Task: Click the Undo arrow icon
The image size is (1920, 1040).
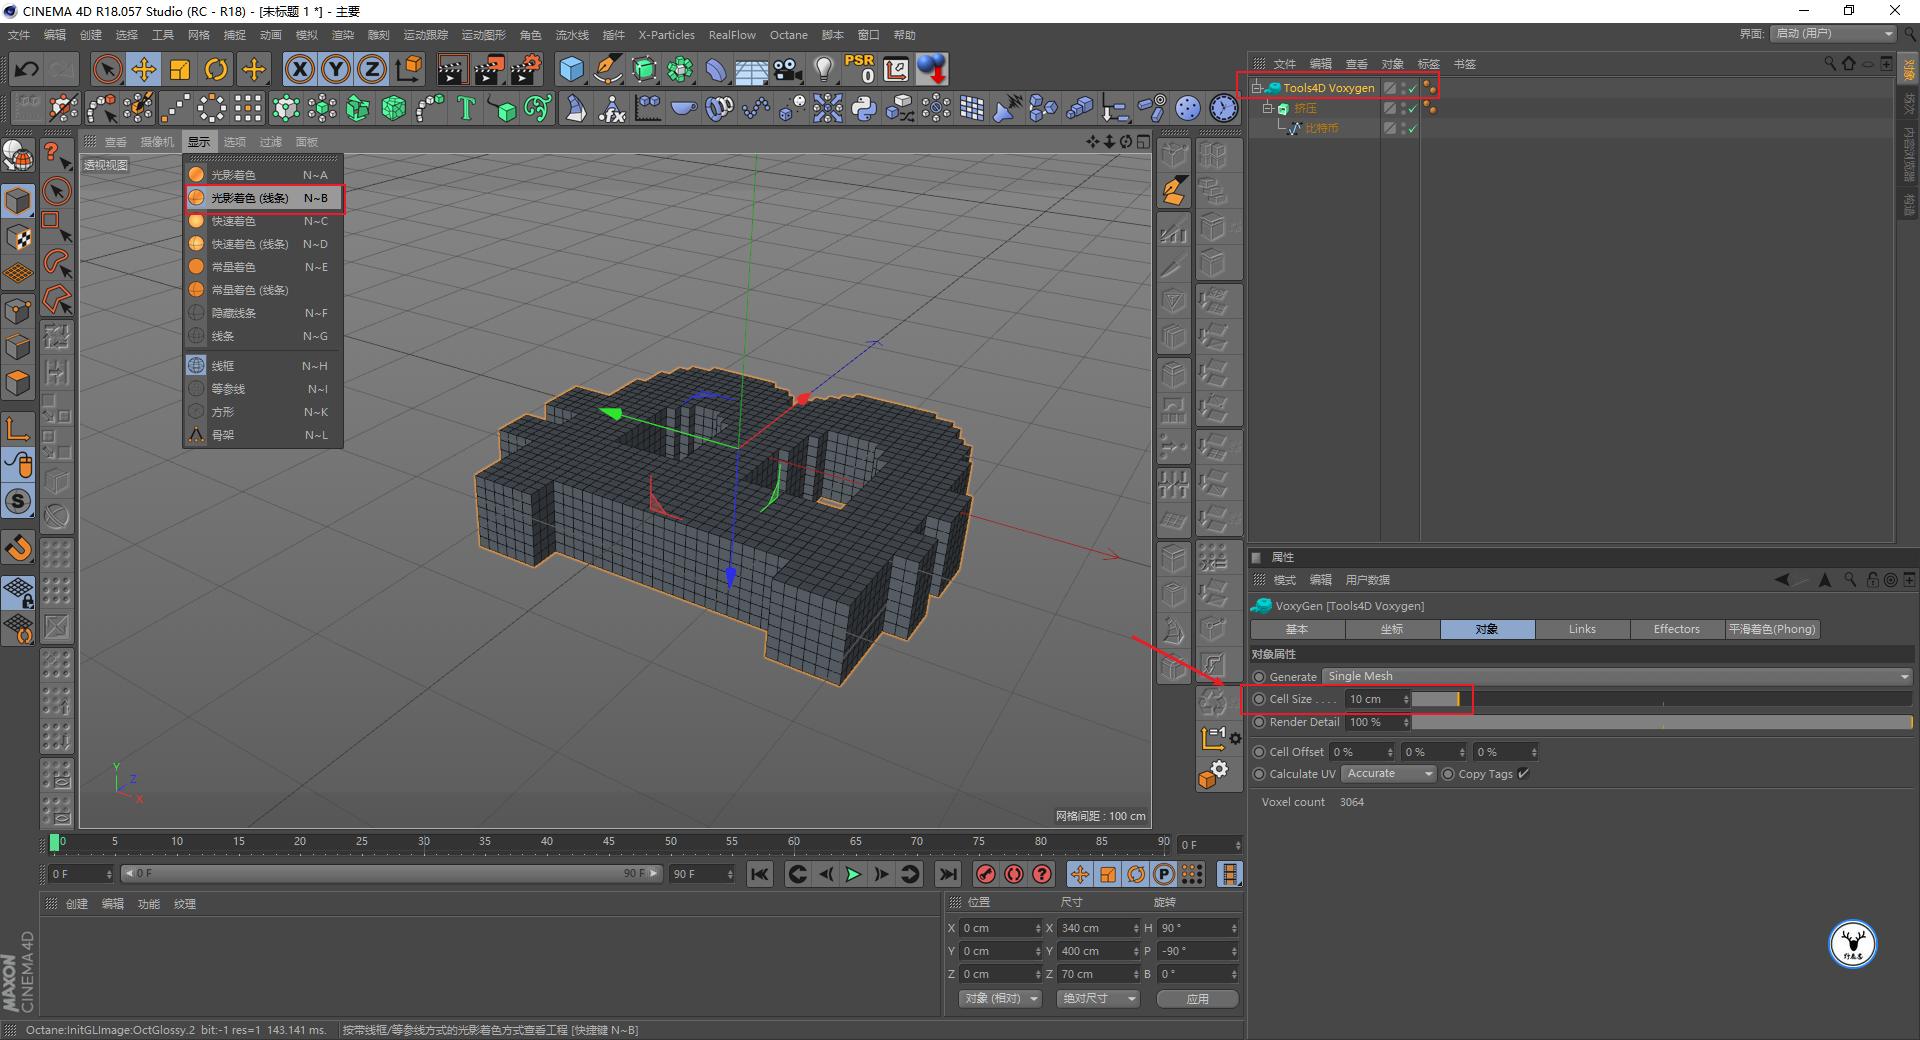Action: point(26,69)
